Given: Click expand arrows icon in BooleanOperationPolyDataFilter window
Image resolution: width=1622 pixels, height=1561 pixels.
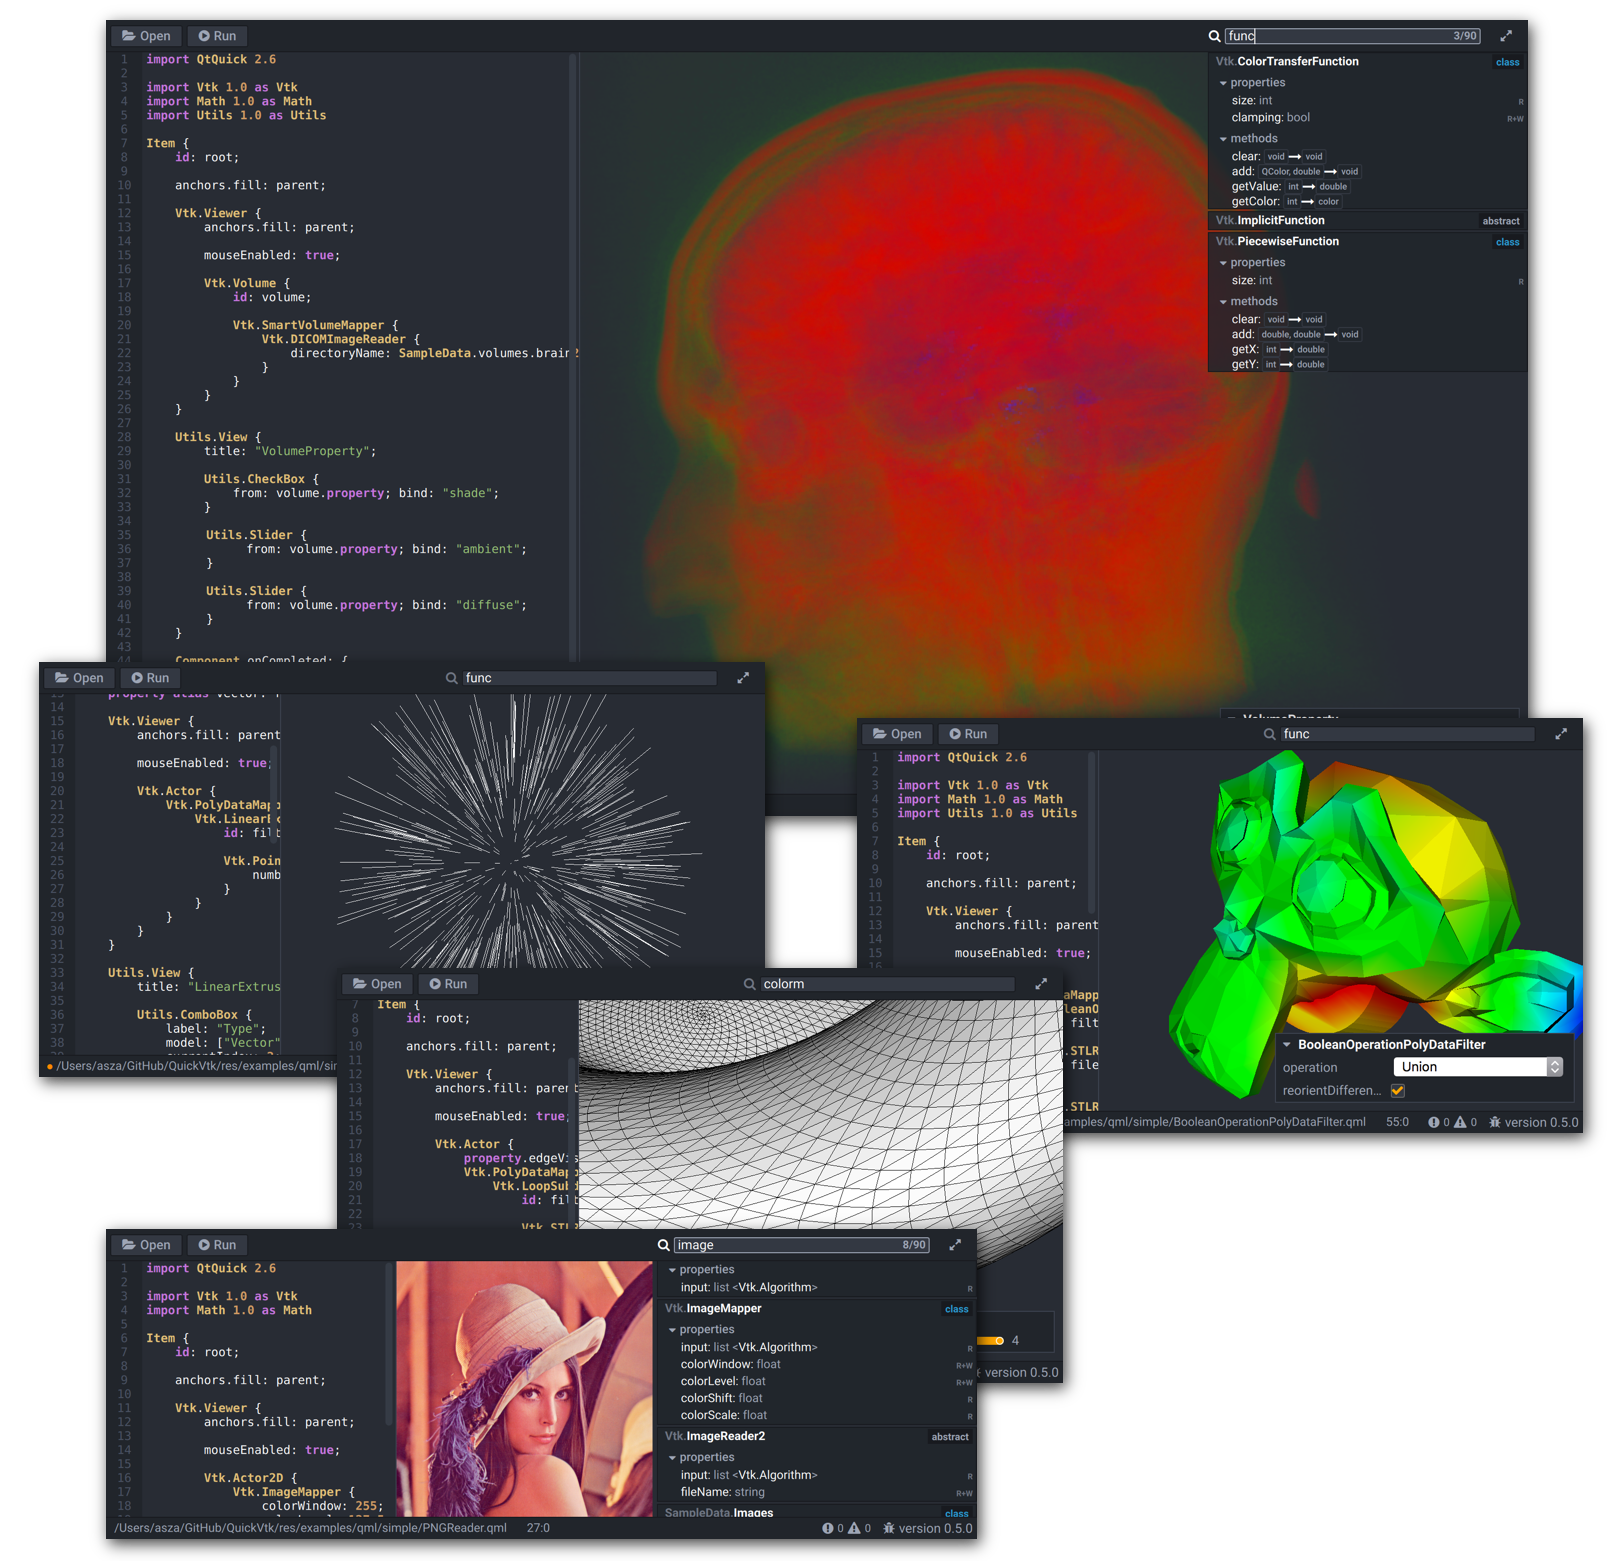Looking at the screenshot, I should click(1561, 734).
